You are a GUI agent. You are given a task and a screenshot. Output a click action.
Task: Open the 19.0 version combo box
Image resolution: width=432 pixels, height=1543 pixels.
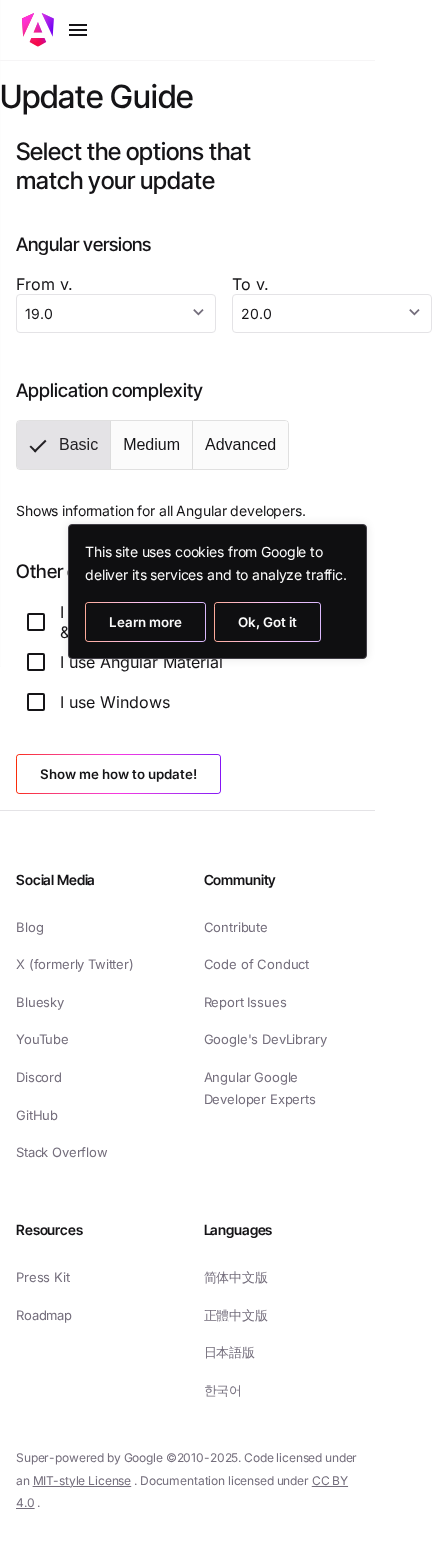point(116,313)
